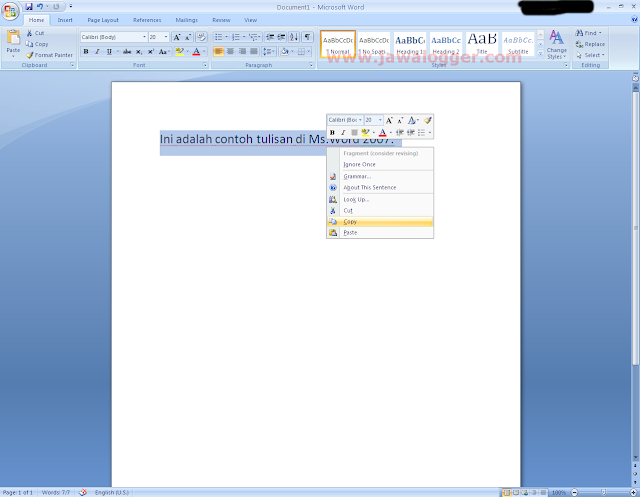Screen dimensions: 640x497
Task: Click Find in the Editing group
Action: pos(589,33)
